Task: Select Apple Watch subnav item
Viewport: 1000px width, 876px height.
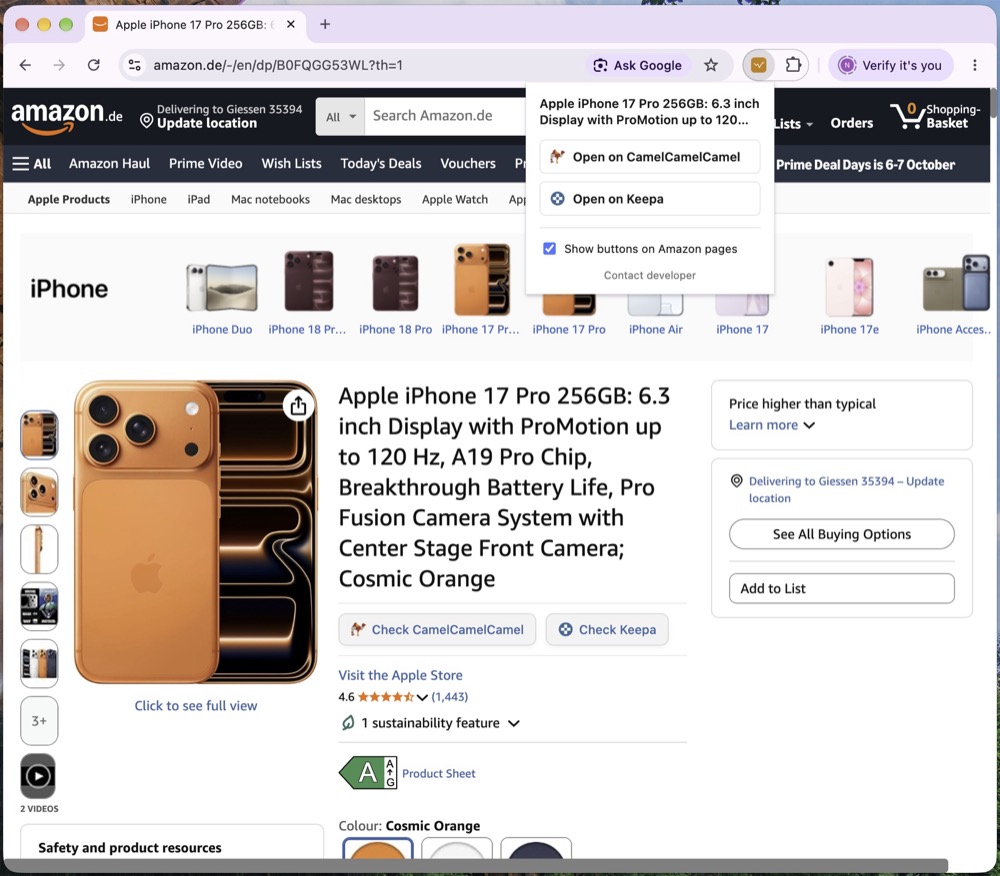Action: click(x=455, y=200)
